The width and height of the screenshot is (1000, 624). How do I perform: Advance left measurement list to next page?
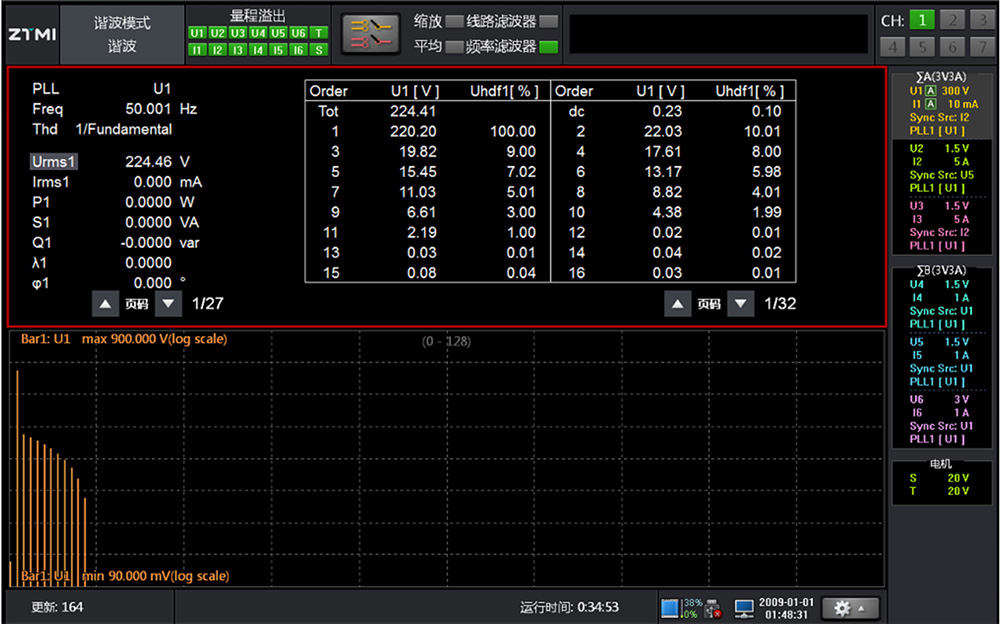tap(168, 303)
